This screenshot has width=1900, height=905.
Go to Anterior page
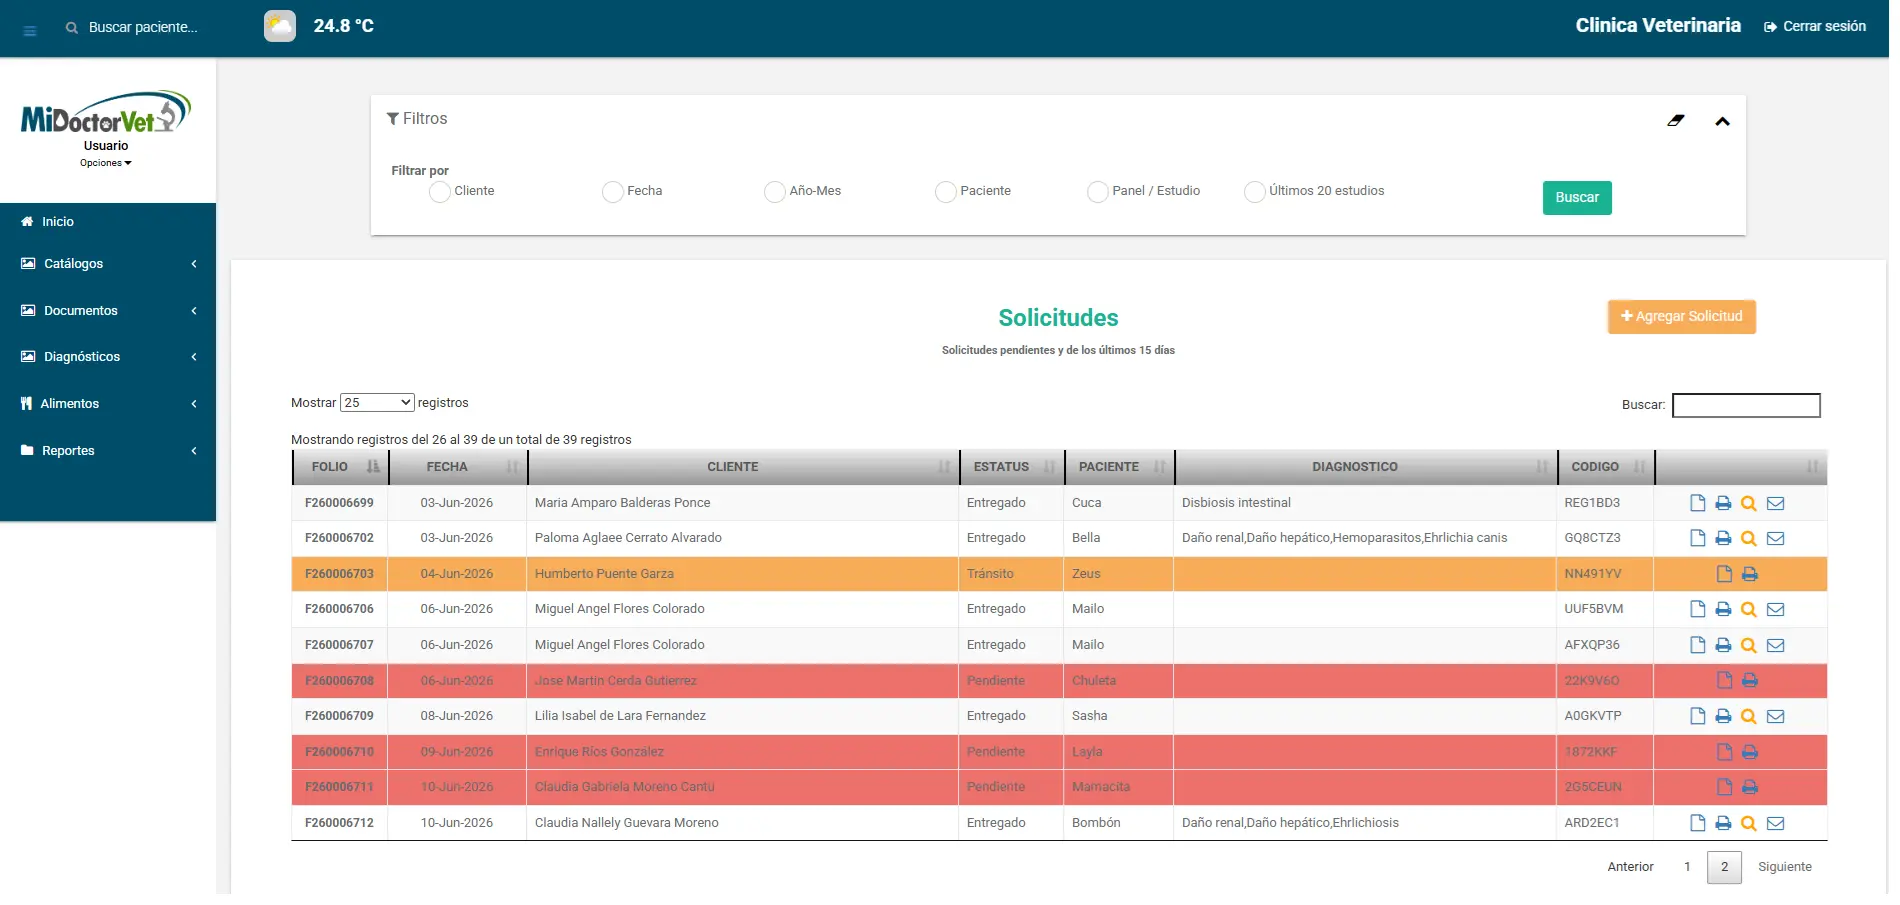click(x=1630, y=867)
